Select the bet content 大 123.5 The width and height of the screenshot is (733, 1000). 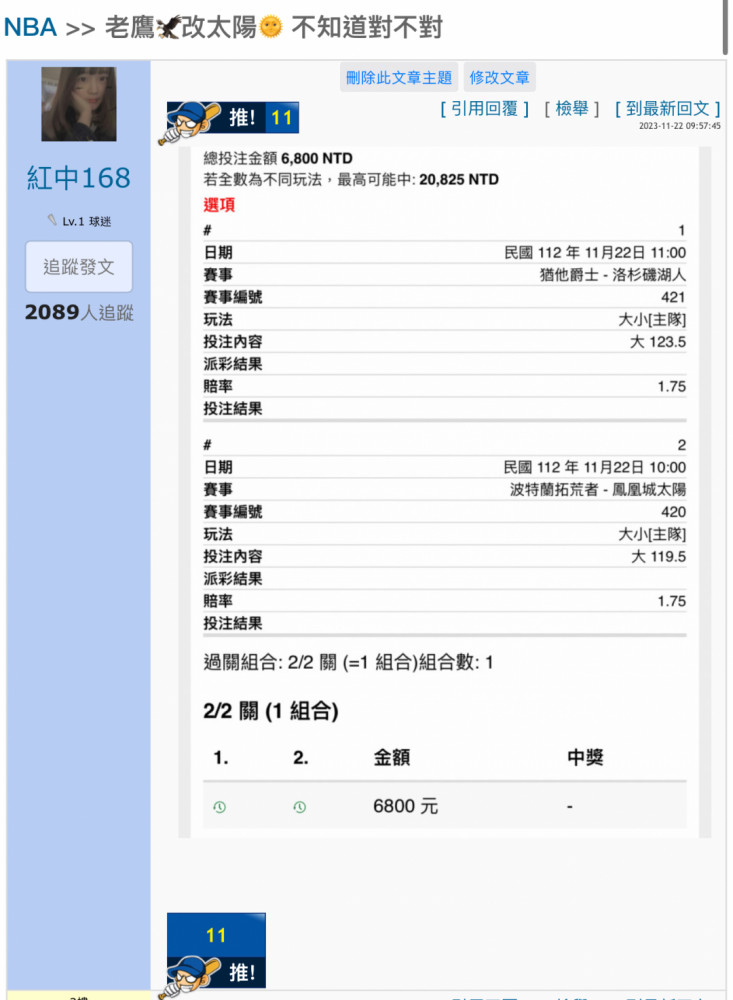point(658,342)
